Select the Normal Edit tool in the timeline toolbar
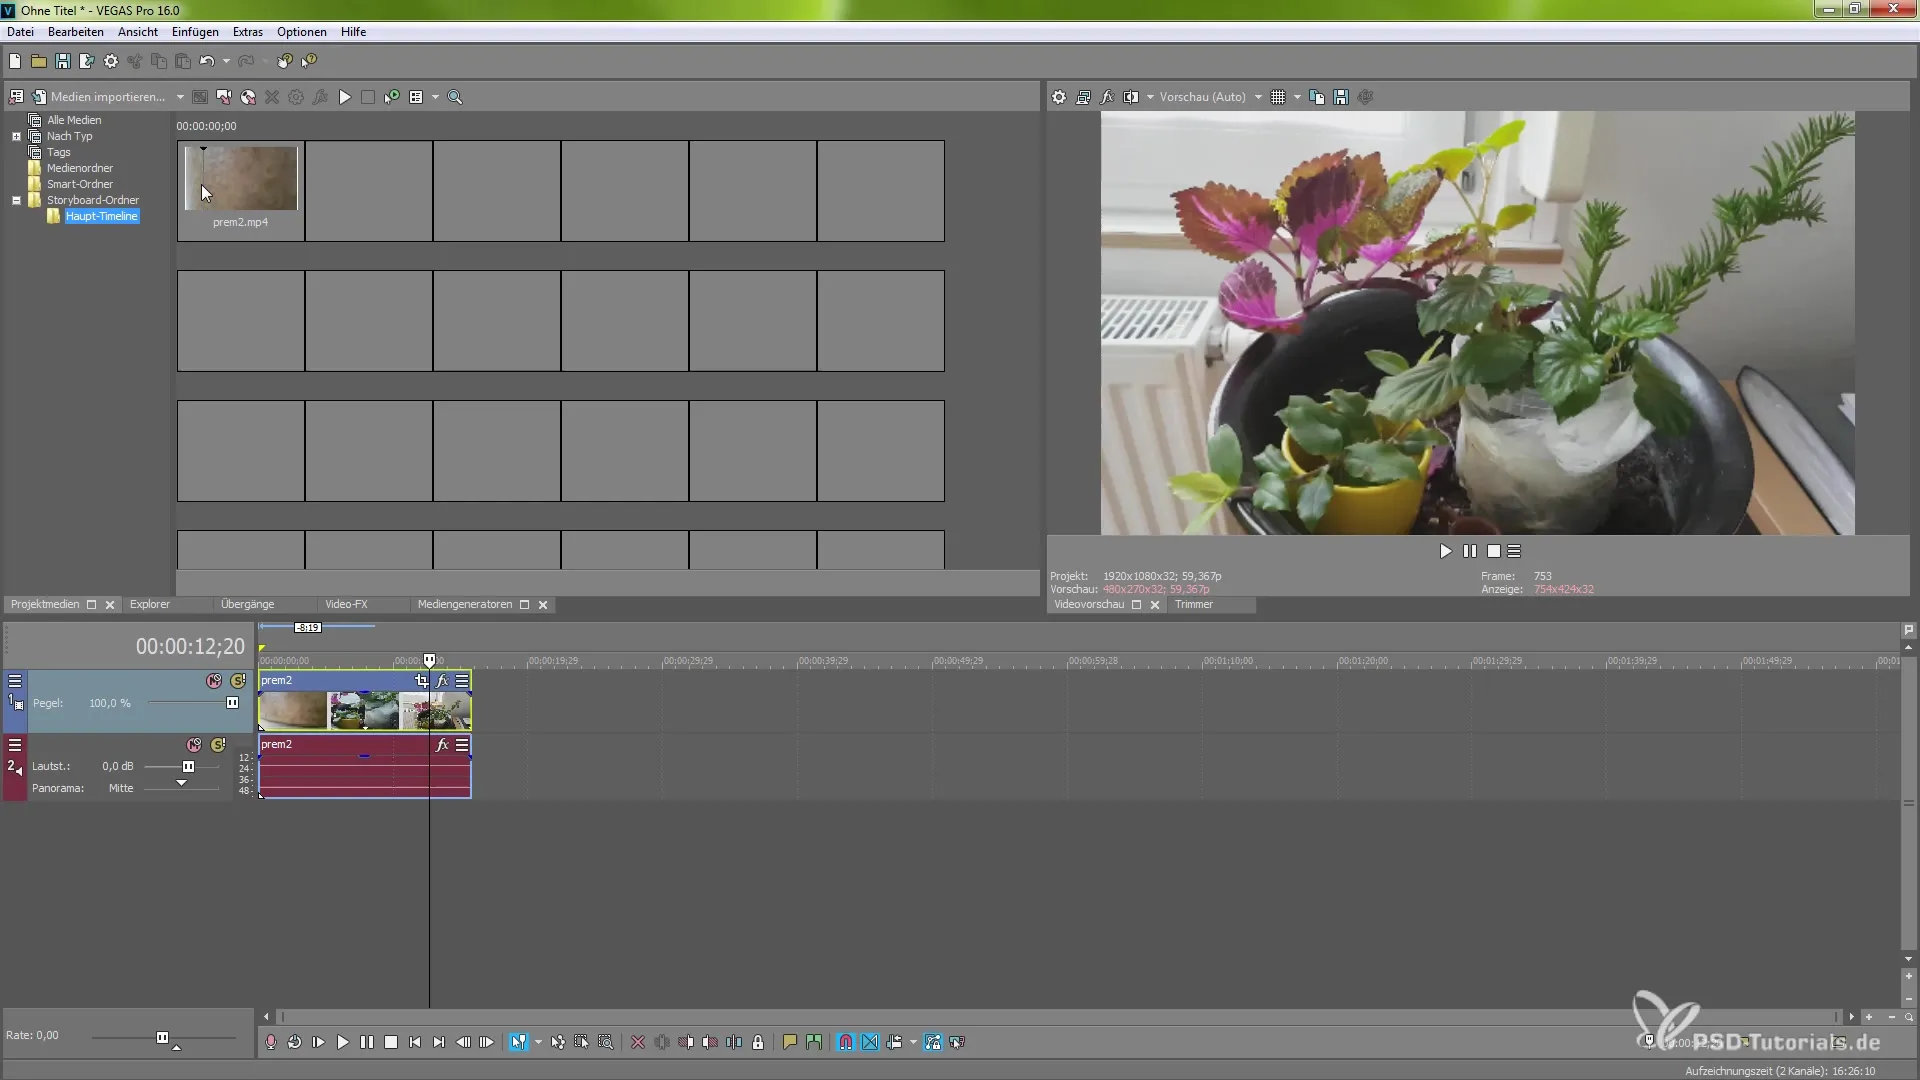 pos(518,1042)
